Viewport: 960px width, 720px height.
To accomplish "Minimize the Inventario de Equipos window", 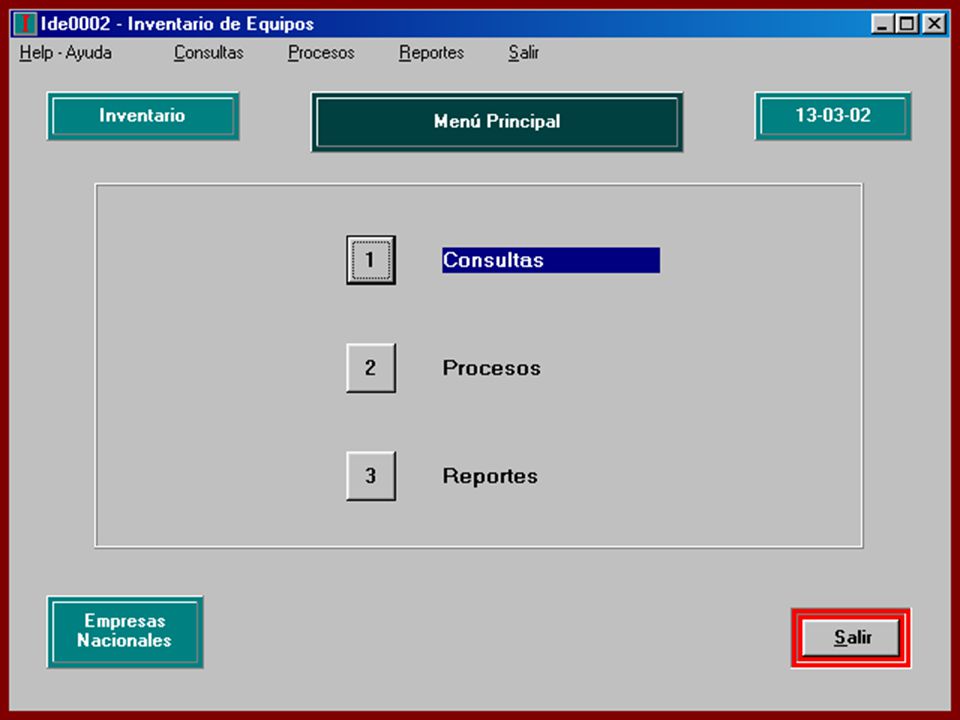I will [x=882, y=24].
